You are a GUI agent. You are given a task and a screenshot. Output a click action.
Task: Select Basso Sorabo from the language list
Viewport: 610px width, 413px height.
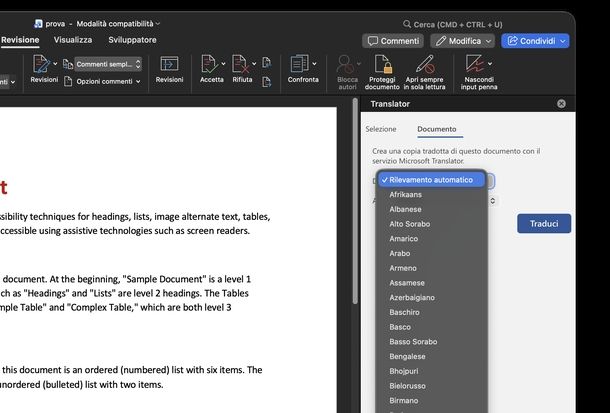(x=431, y=342)
